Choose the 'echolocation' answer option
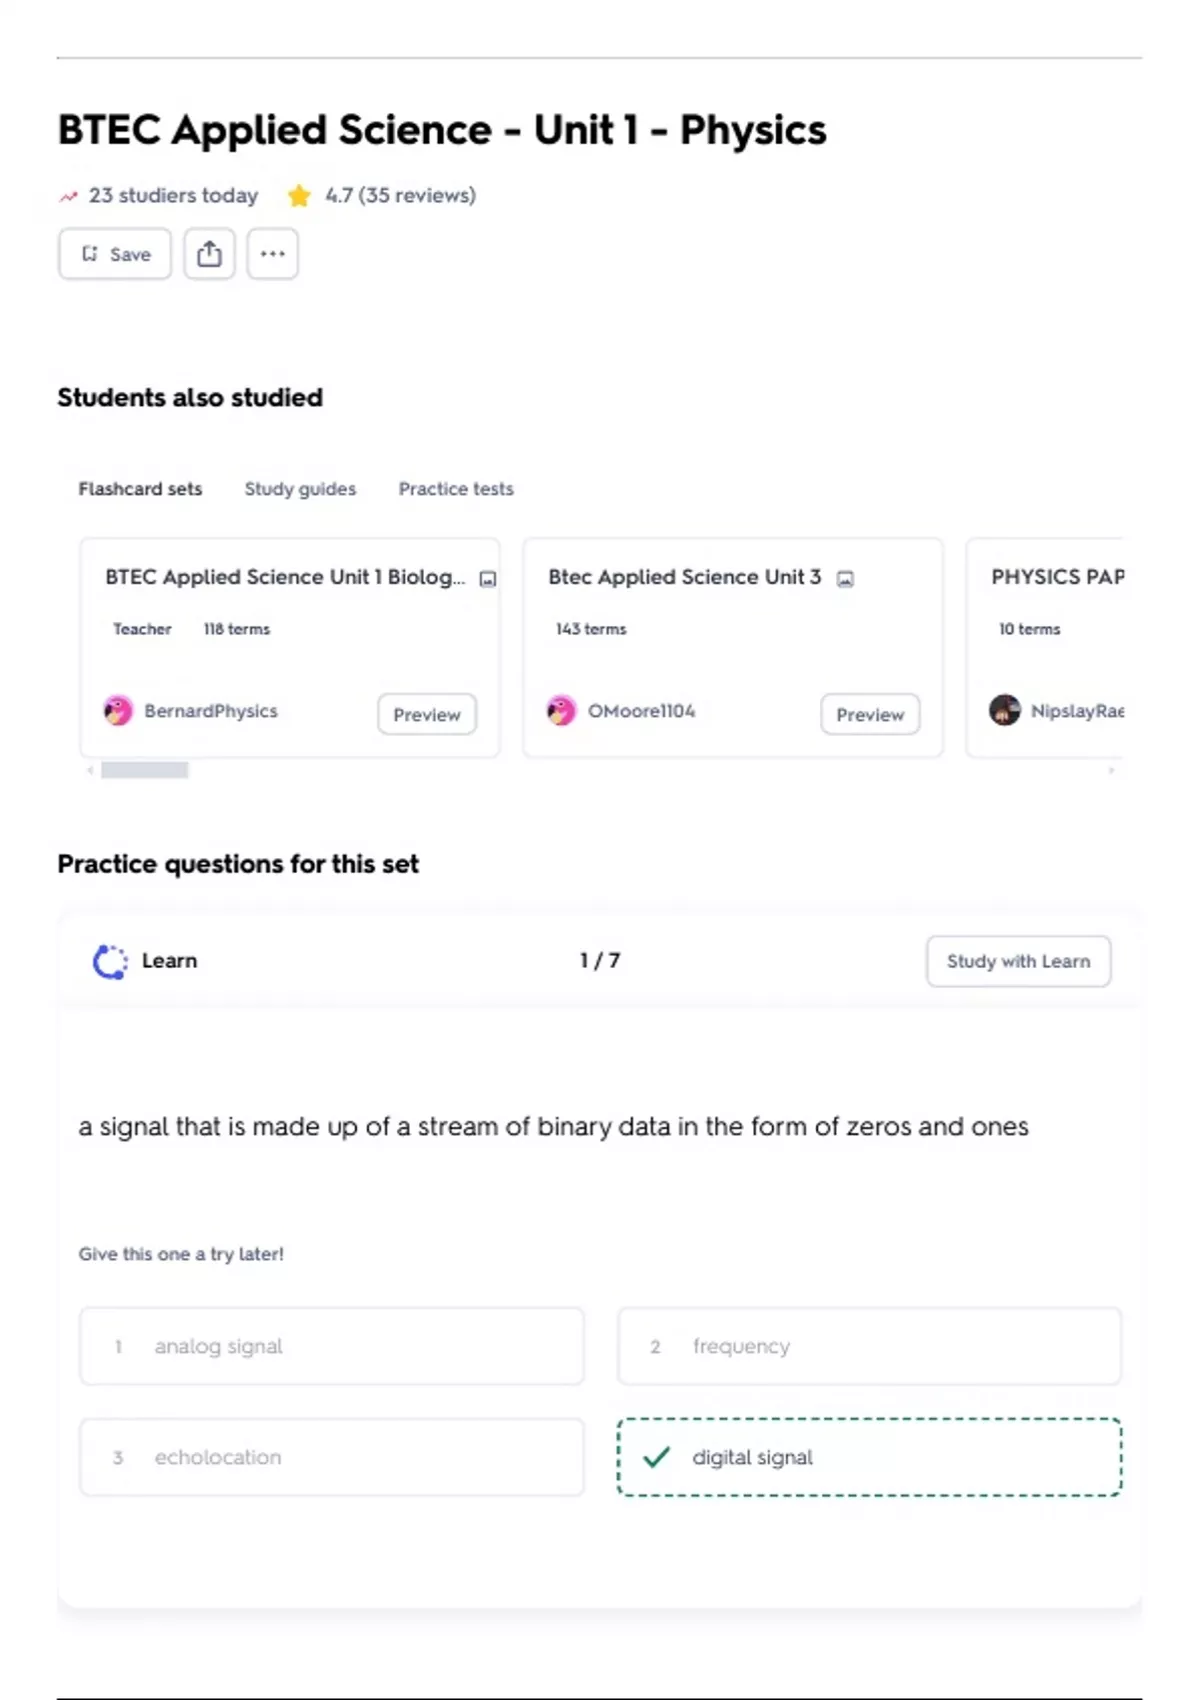 (x=332, y=1457)
